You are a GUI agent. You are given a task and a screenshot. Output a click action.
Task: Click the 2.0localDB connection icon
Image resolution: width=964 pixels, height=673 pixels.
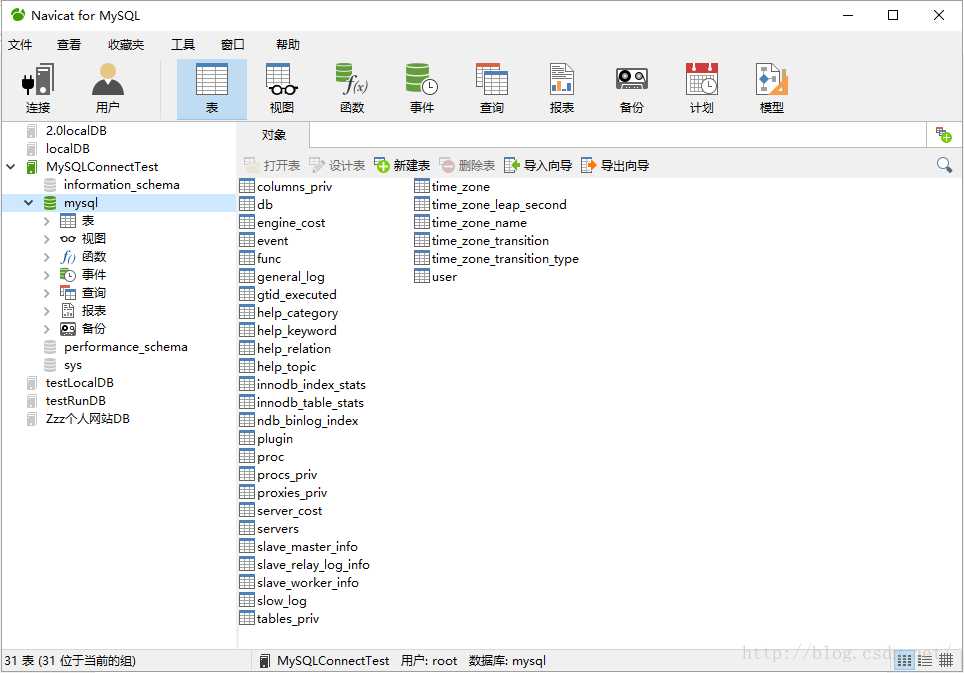31,131
